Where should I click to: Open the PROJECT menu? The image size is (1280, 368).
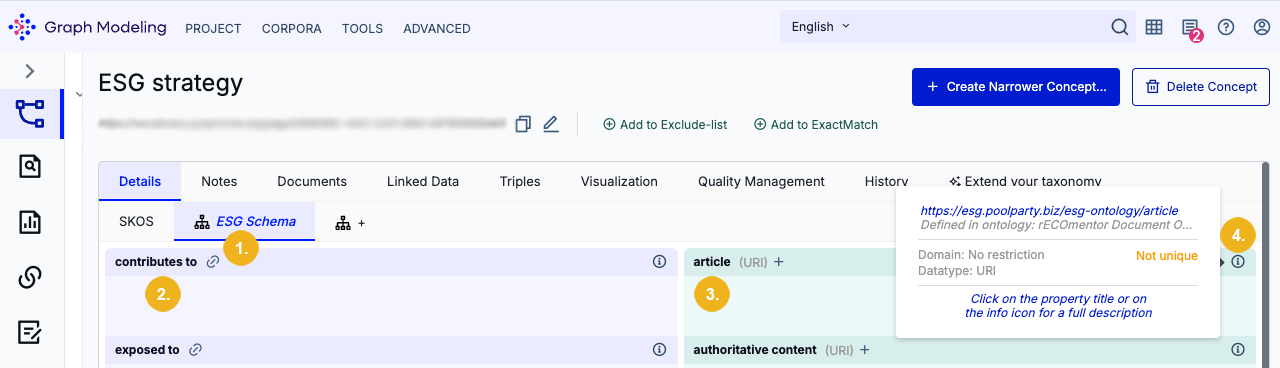213,28
